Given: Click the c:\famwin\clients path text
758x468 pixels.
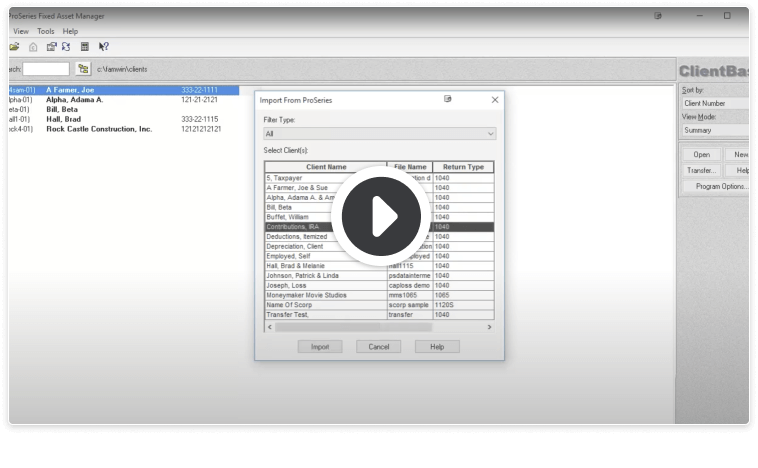Looking at the screenshot, I should (x=122, y=70).
